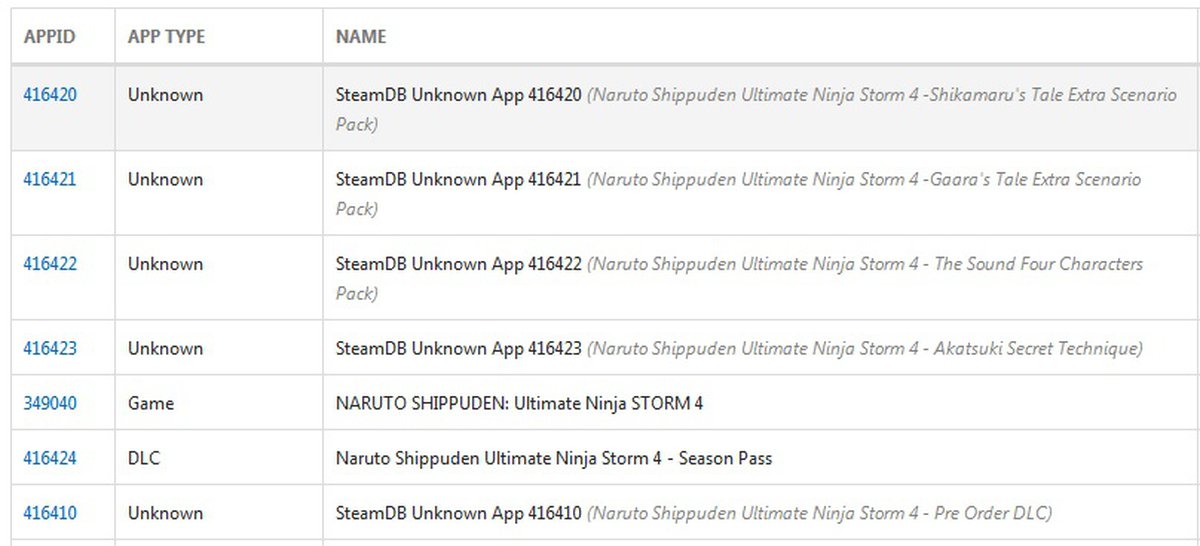Click the NAME column header
The image size is (1200, 546).
point(361,37)
